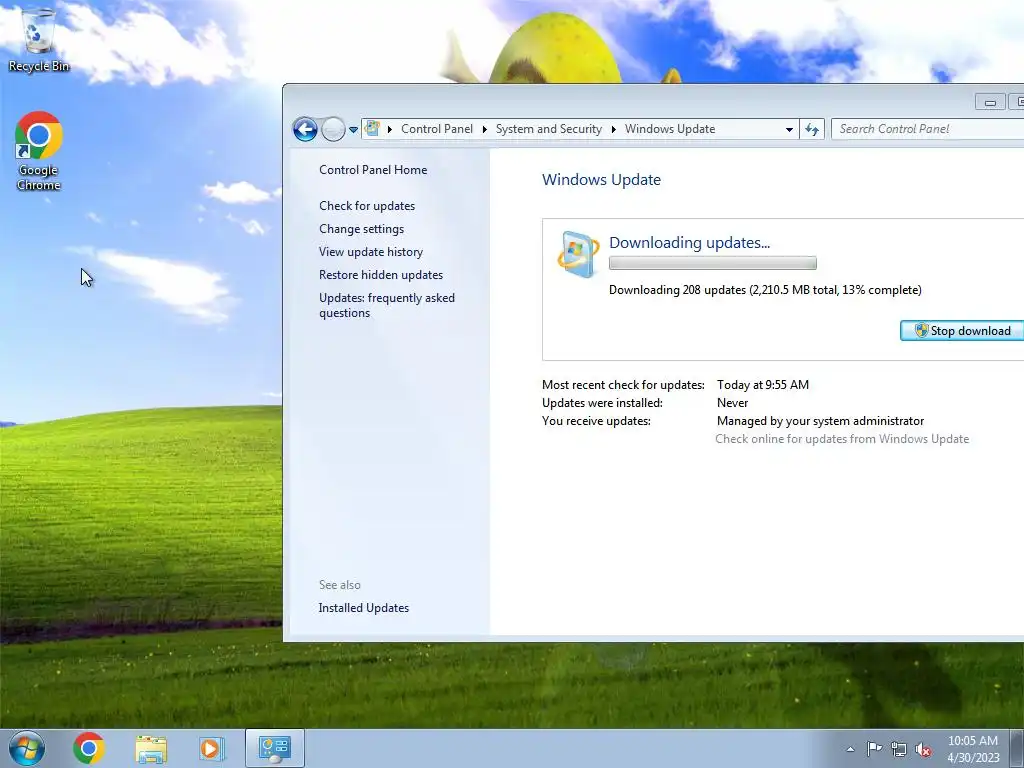Click the Stop download button
This screenshot has height=768, width=1024.
click(962, 331)
